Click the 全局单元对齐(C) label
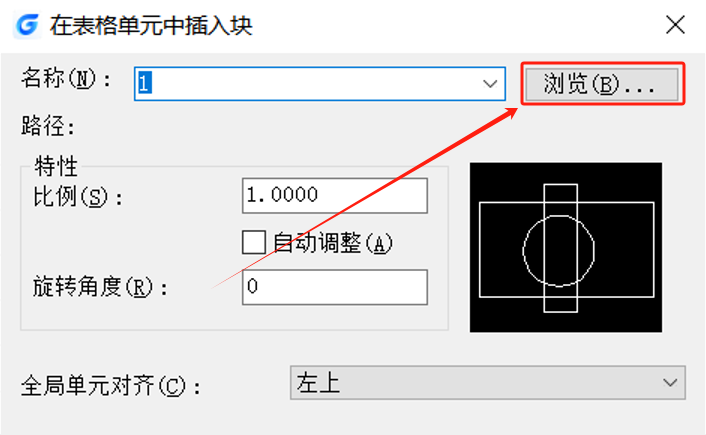This screenshot has height=435, width=706. coord(110,386)
